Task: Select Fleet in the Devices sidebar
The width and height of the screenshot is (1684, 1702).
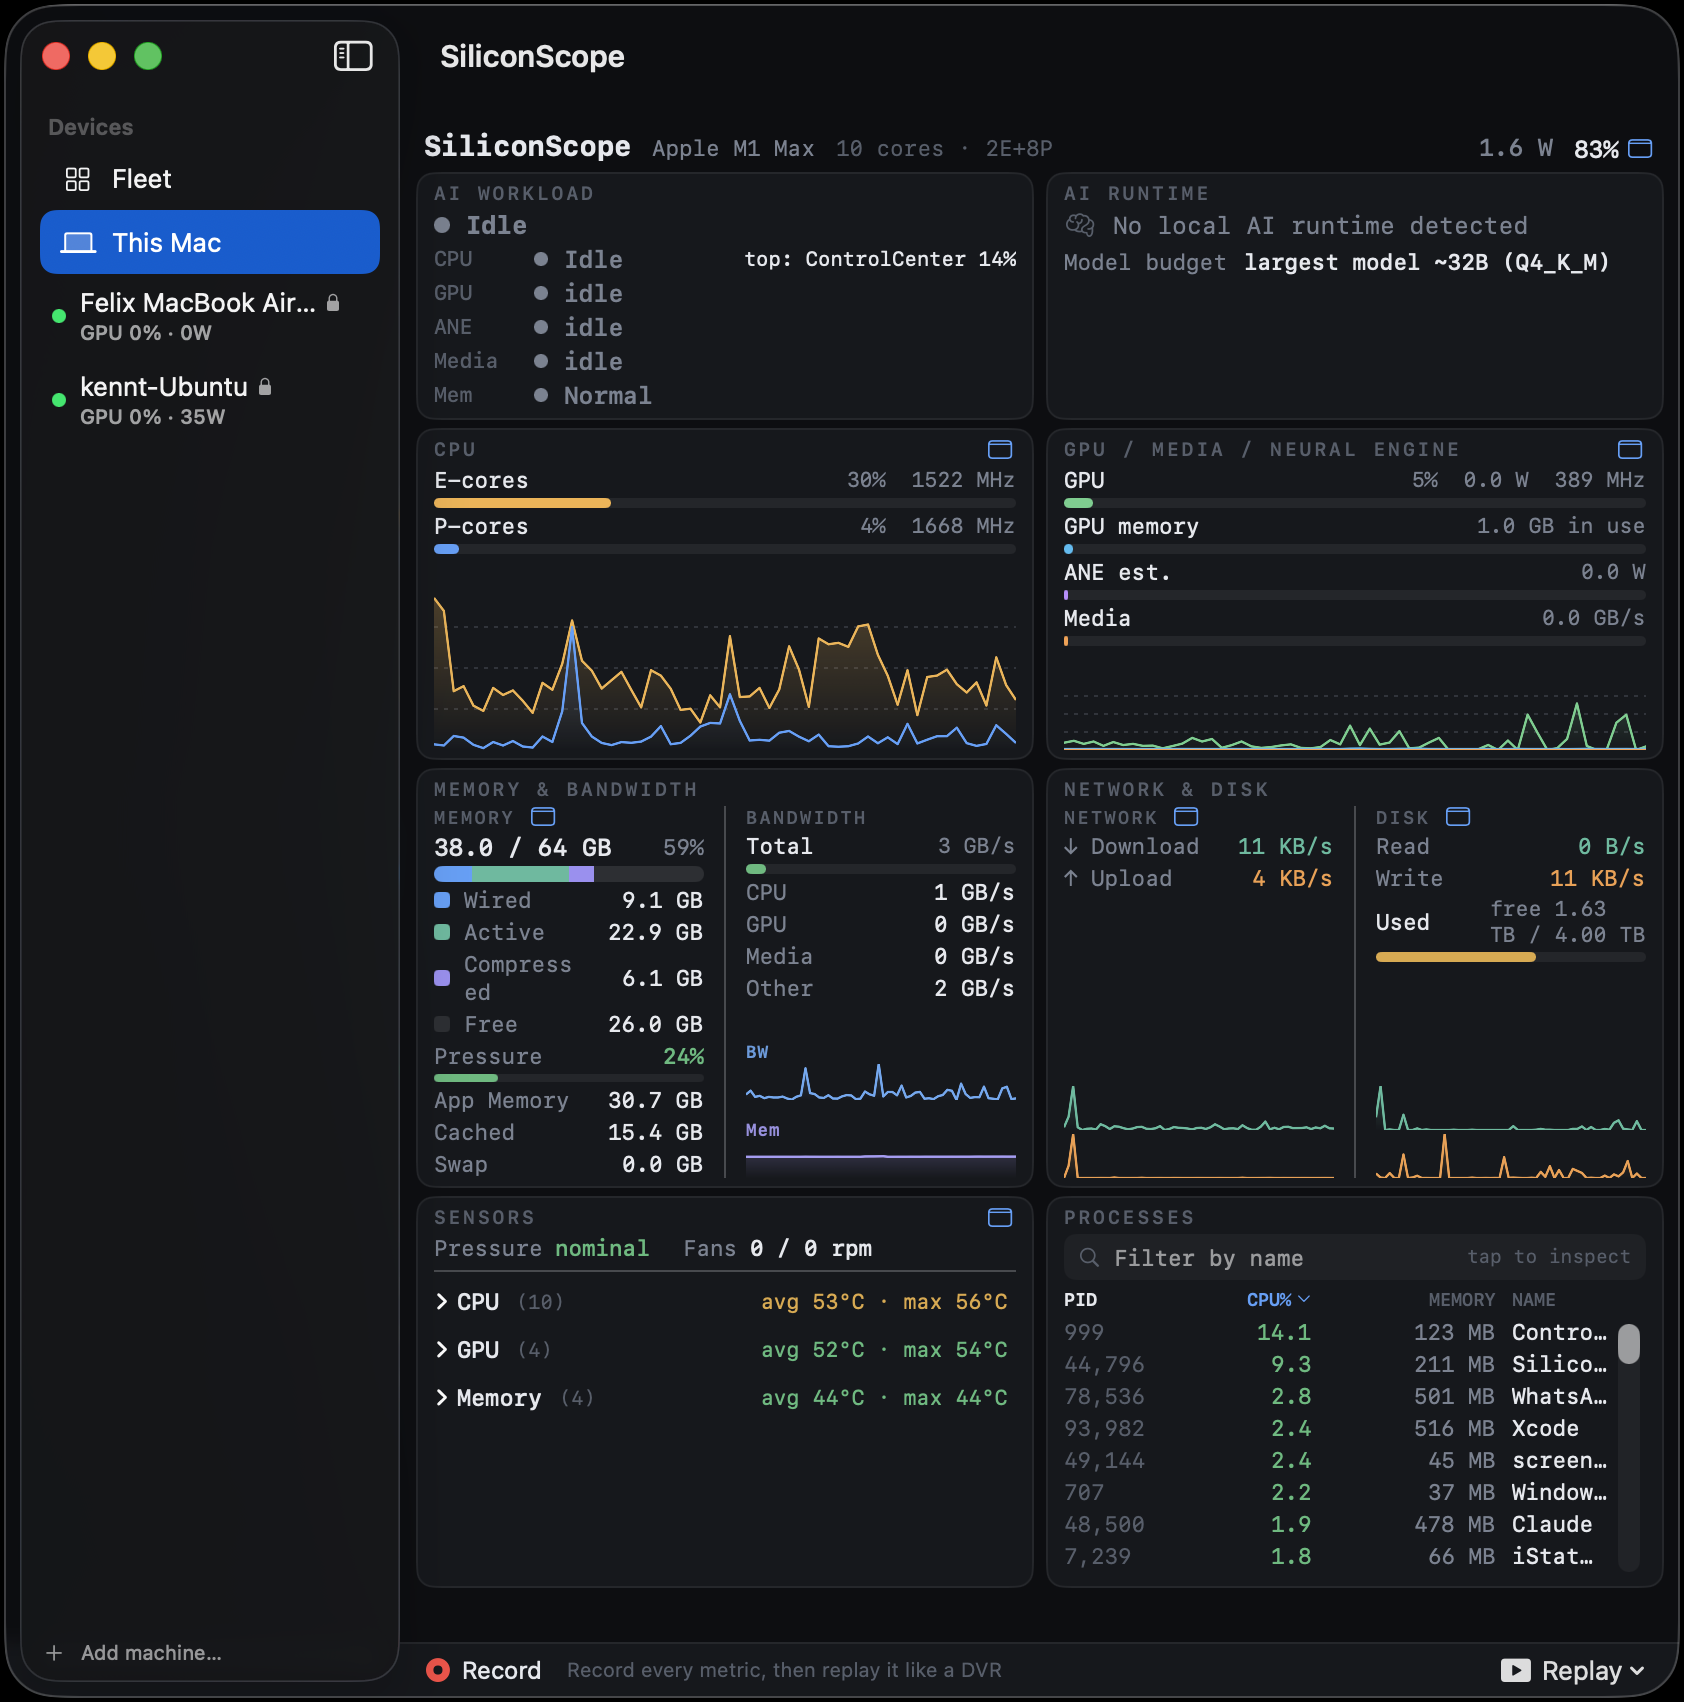Action: click(x=210, y=179)
